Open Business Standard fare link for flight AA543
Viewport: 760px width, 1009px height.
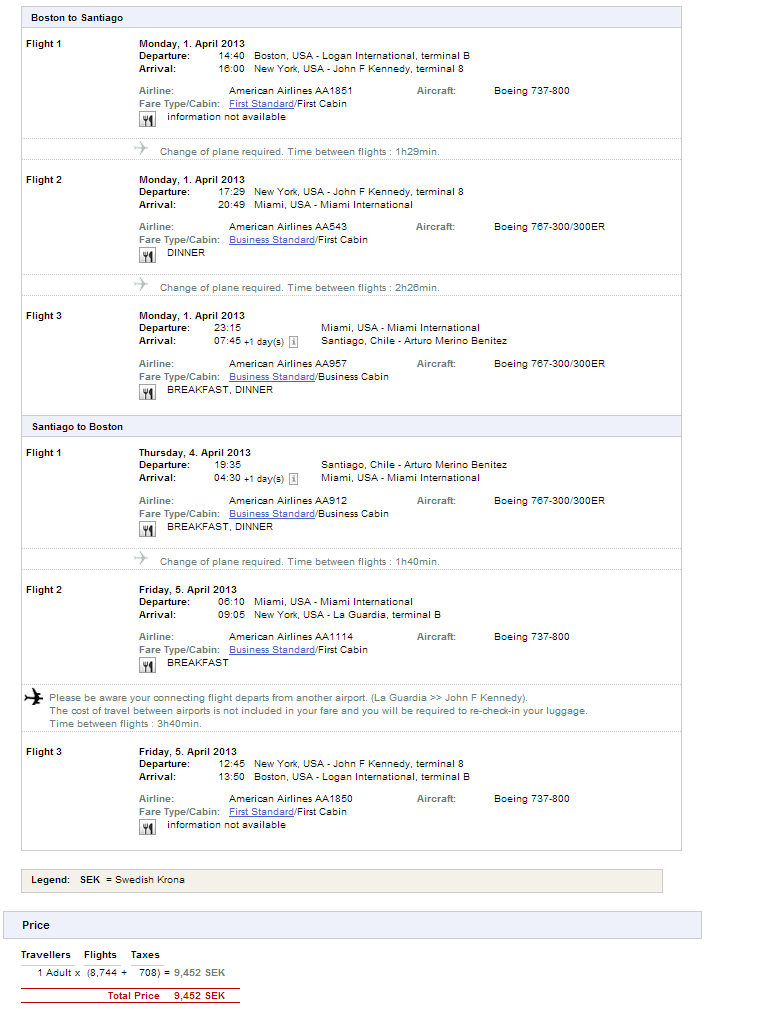click(271, 240)
